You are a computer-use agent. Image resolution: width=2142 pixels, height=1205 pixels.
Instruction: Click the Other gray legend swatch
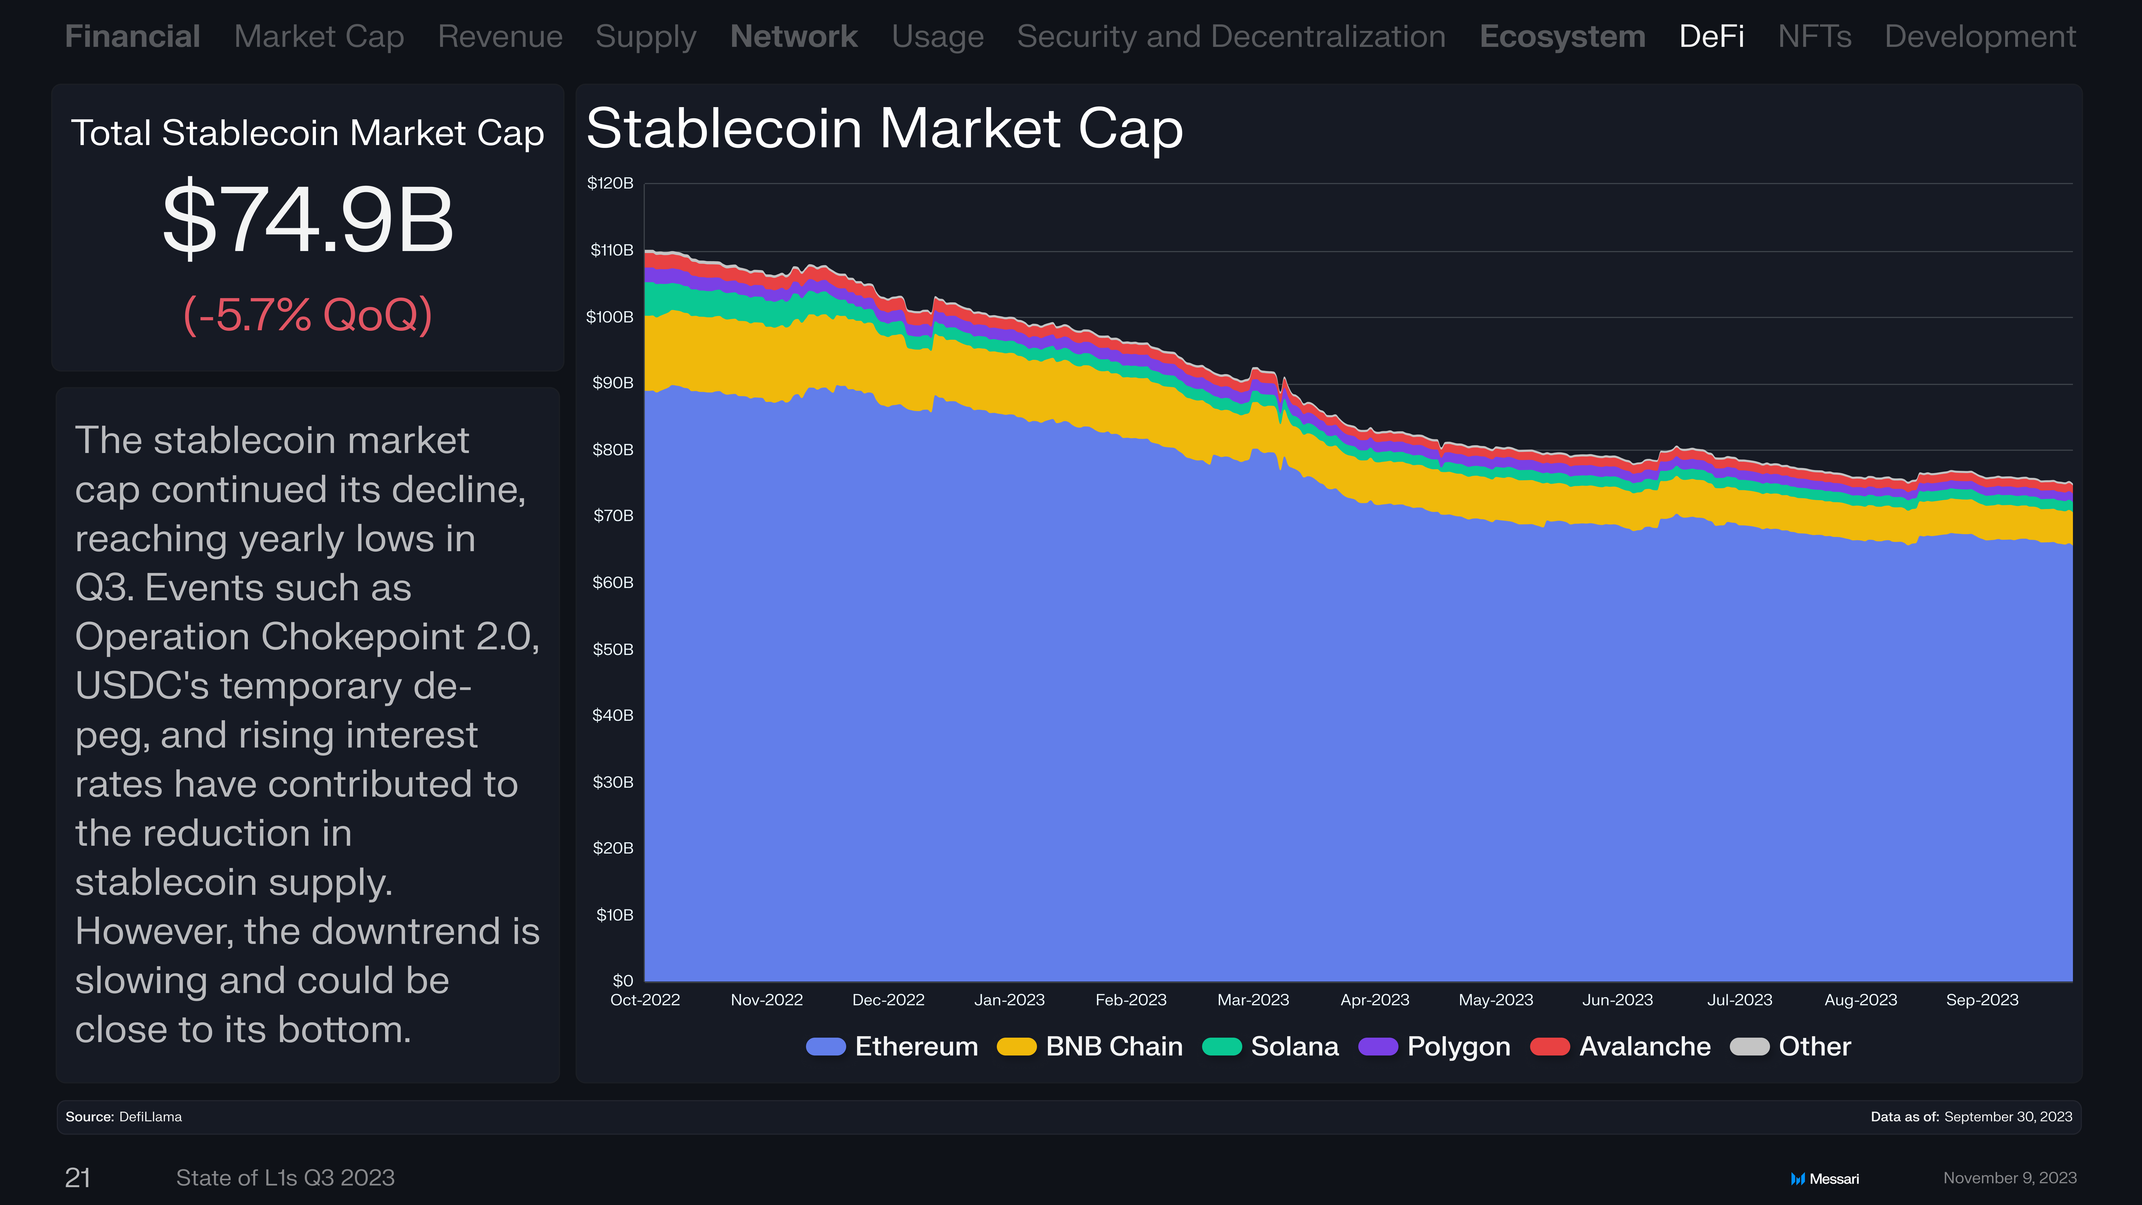tap(1750, 1047)
